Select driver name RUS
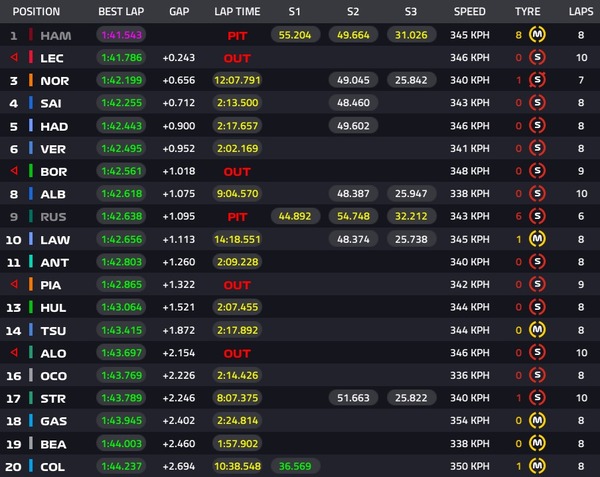This screenshot has height=477, width=600. click(x=53, y=217)
